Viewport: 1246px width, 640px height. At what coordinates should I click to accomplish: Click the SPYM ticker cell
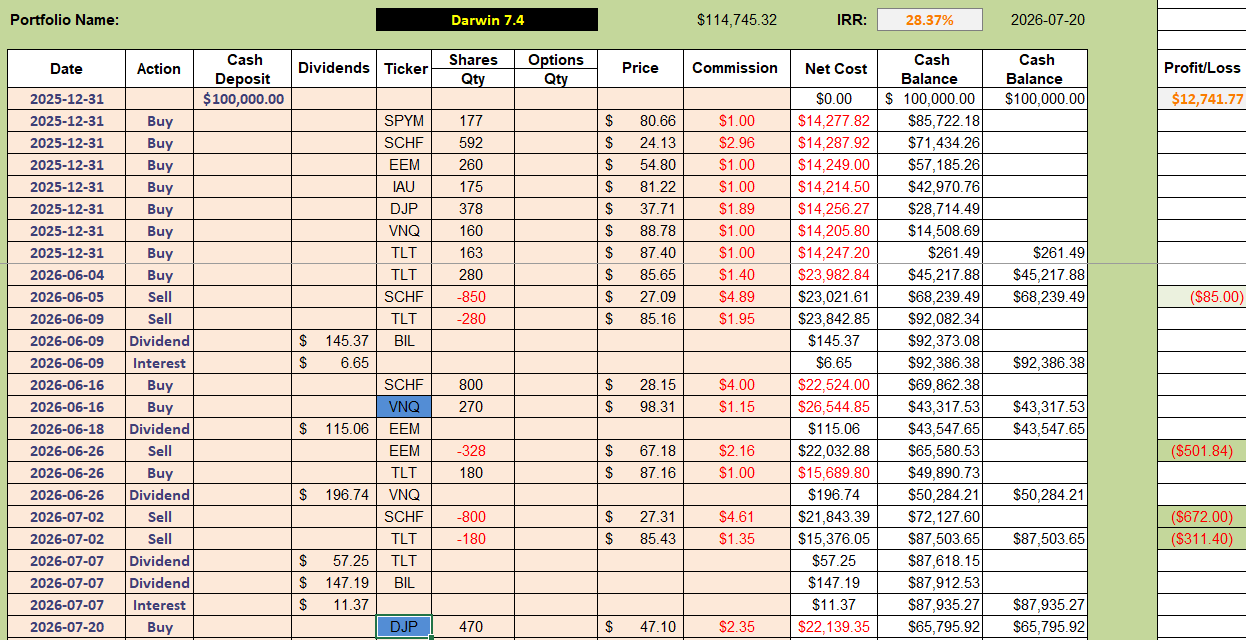(x=404, y=121)
